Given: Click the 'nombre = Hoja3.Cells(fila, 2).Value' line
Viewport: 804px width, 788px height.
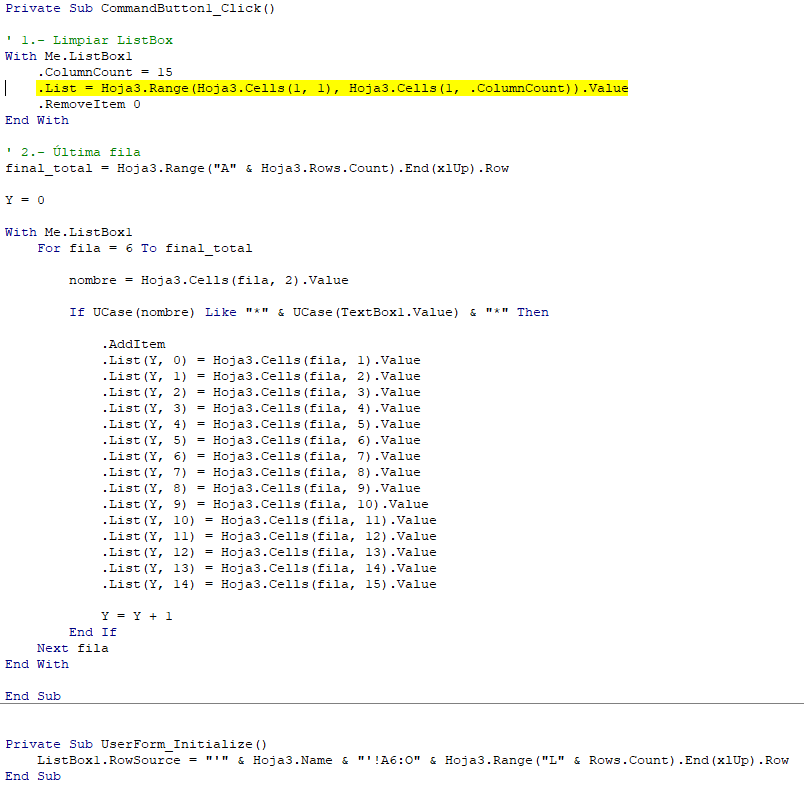Looking at the screenshot, I should click(x=208, y=280).
